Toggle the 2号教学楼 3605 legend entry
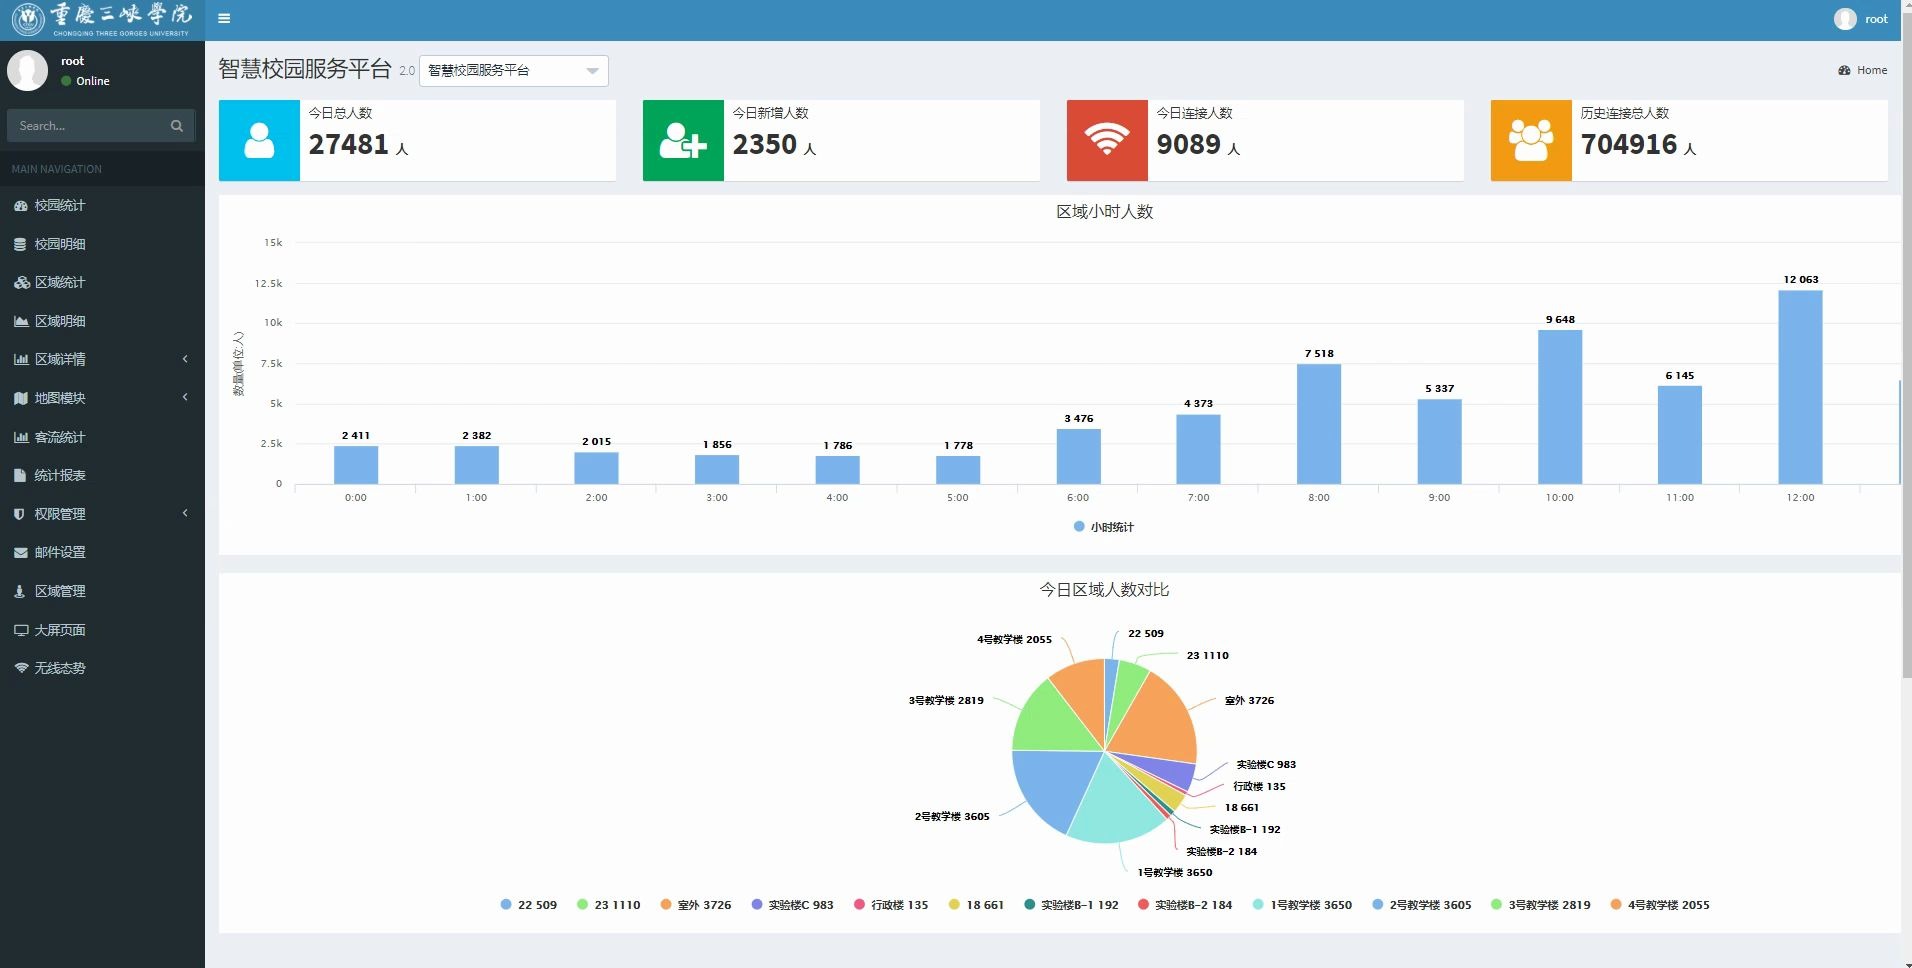The width and height of the screenshot is (1912, 968). [1422, 905]
